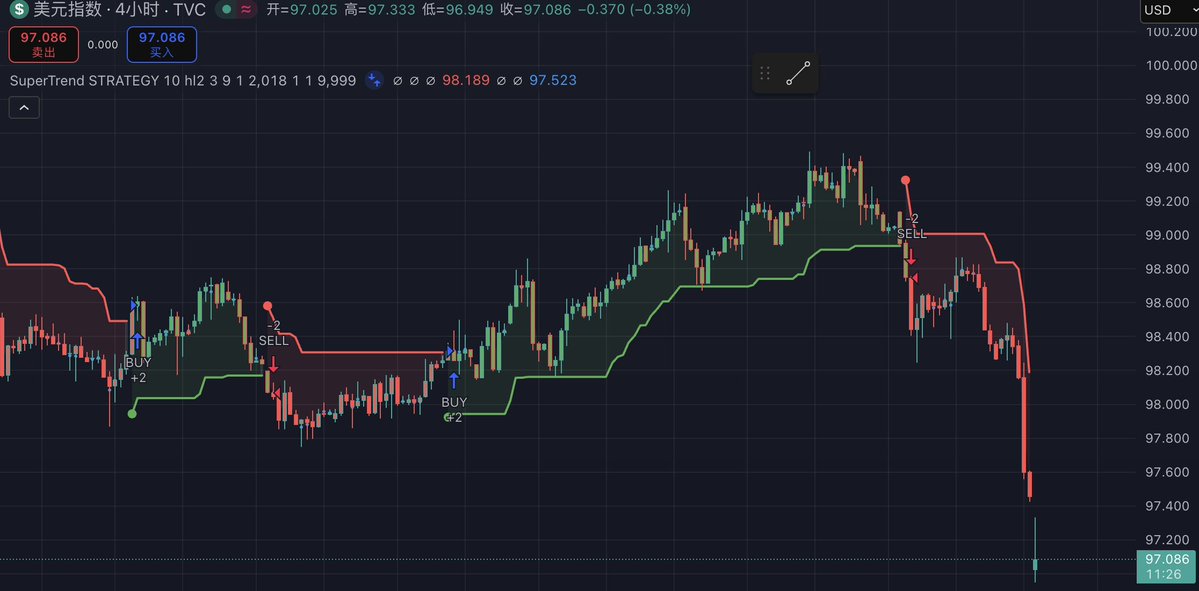Click the blue up arrow above BUY near 98.150
The width and height of the screenshot is (1199, 591).
pyautogui.click(x=453, y=380)
